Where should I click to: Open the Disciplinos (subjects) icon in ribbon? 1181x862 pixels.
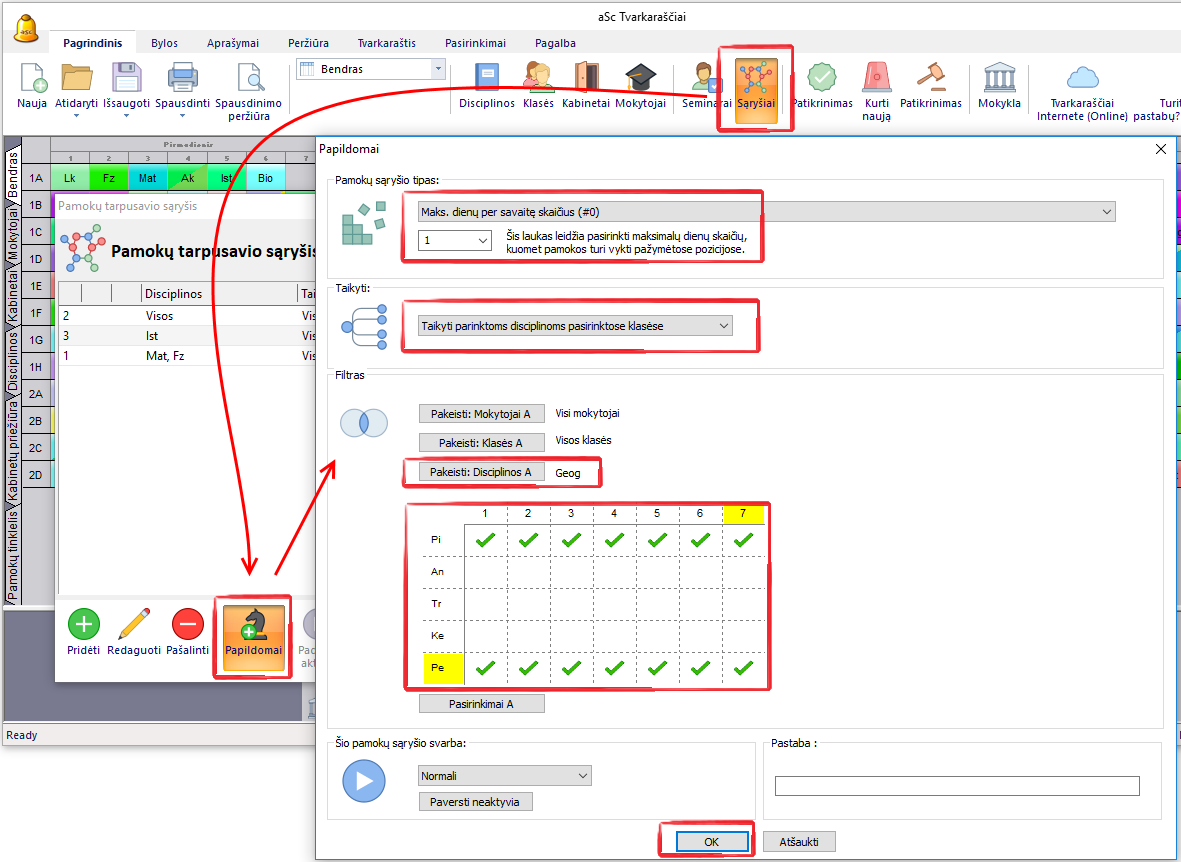[x=486, y=79]
